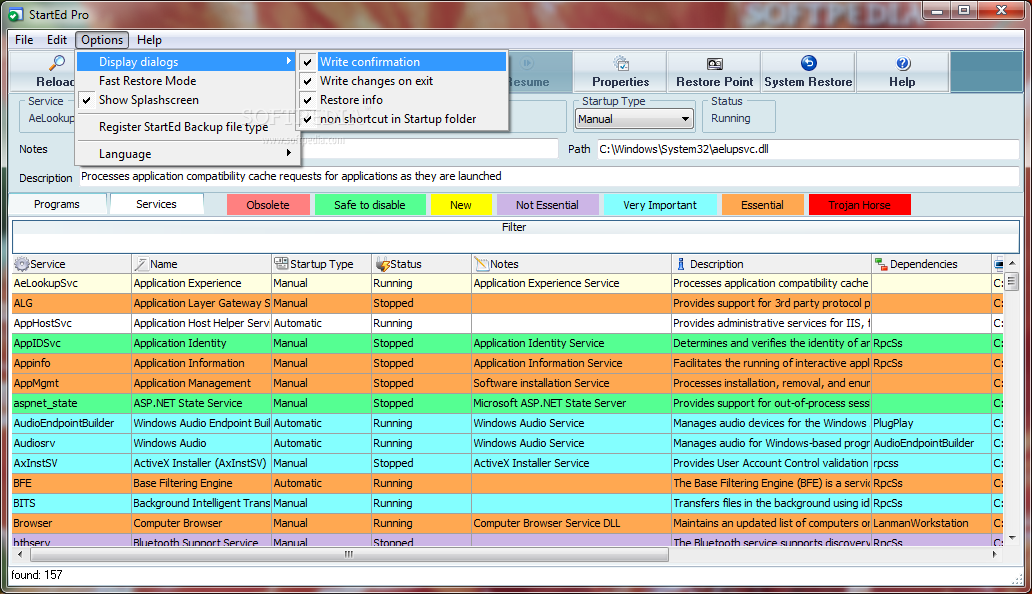Screen dimensions: 1032x594
Task: Select the aspnet_state service row
Action: tap(507, 403)
